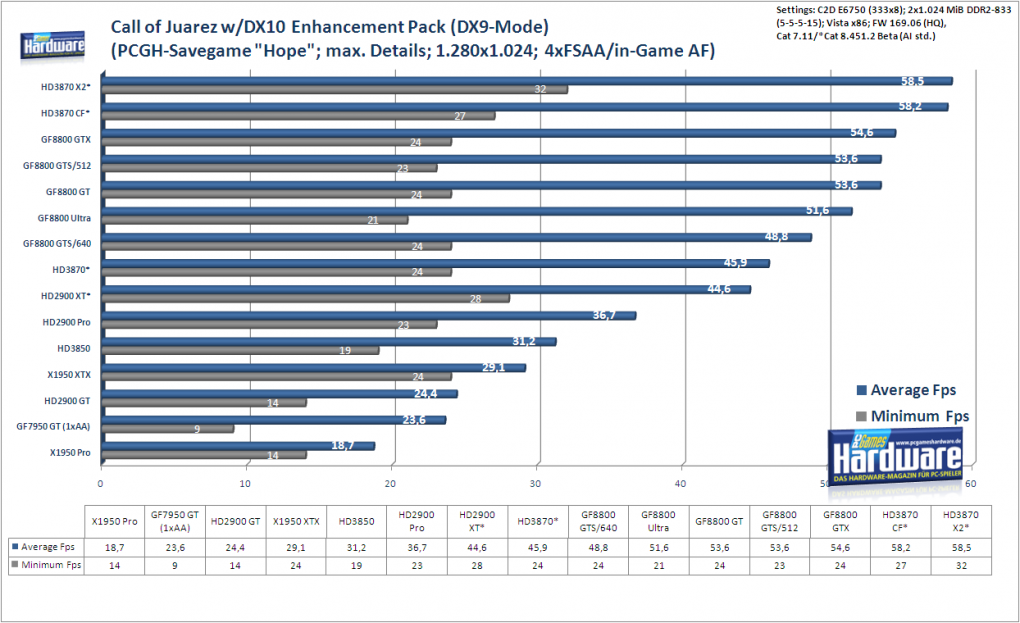This screenshot has width=1020, height=623.
Task: Click the '28' minimum value on HD2900 XT* bar
Action: click(476, 299)
